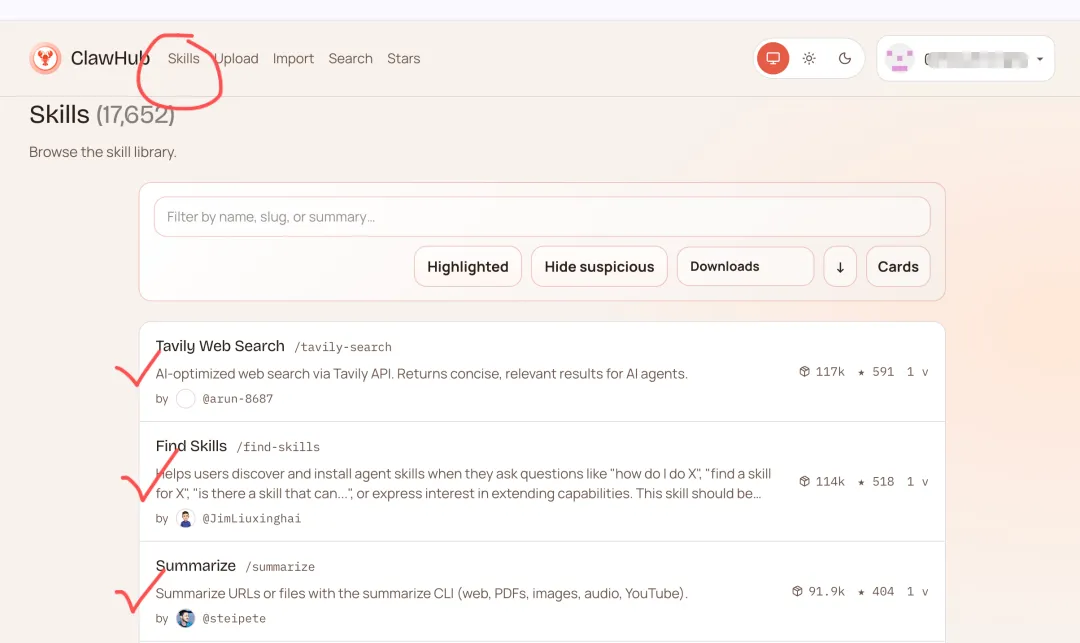
Task: Focus the filter by name input field
Action: pyautogui.click(x=542, y=217)
